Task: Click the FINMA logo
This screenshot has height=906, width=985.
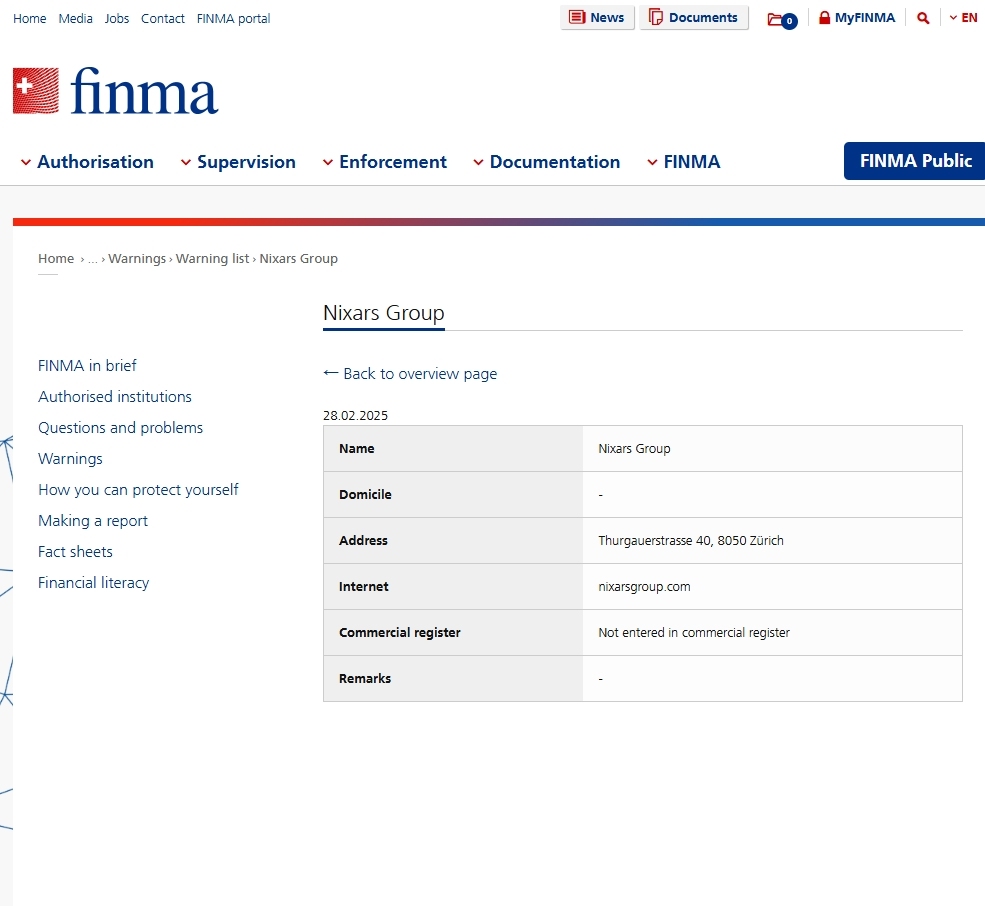Action: [115, 91]
